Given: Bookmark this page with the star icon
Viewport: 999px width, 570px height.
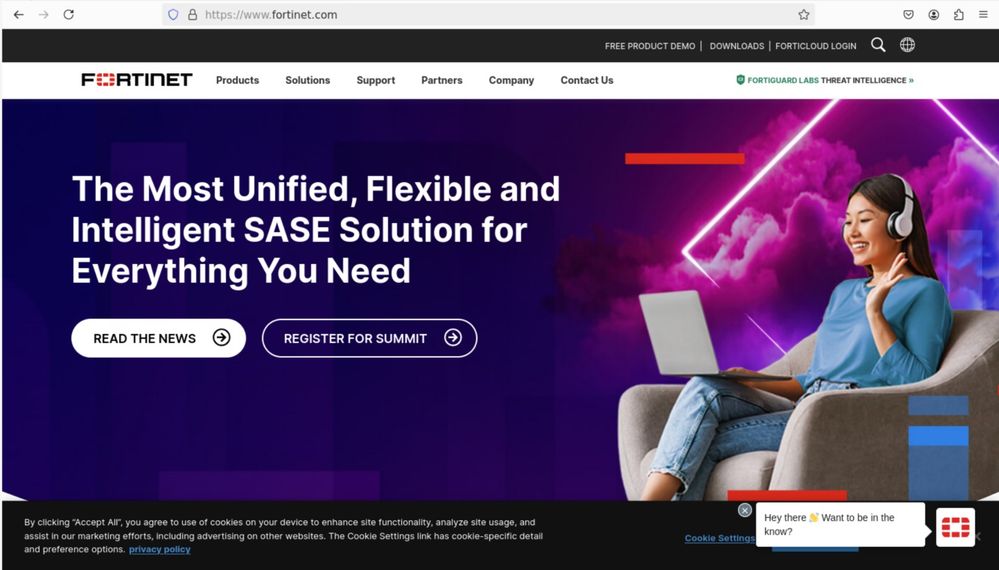Looking at the screenshot, I should point(803,14).
